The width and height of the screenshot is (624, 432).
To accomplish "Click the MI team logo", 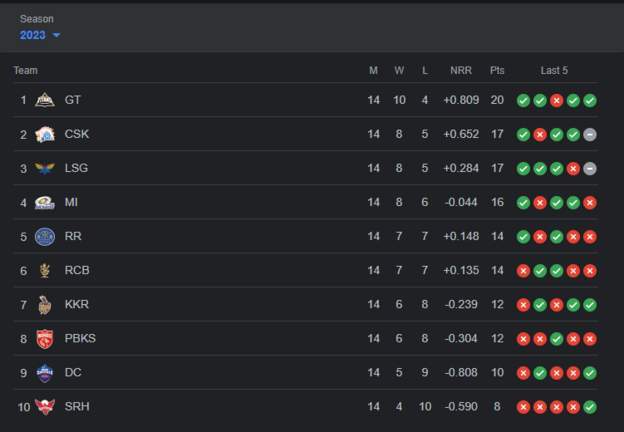I will point(45,202).
